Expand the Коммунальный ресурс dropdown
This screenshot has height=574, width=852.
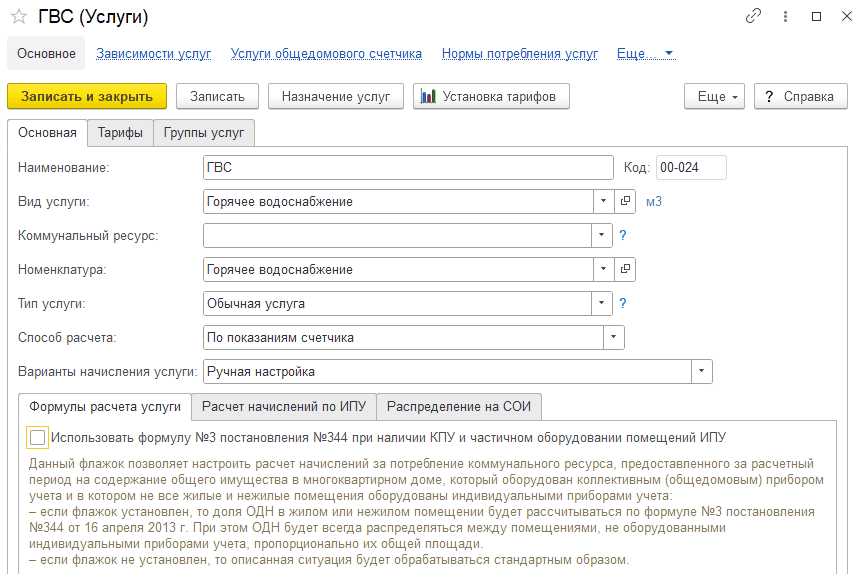[602, 235]
